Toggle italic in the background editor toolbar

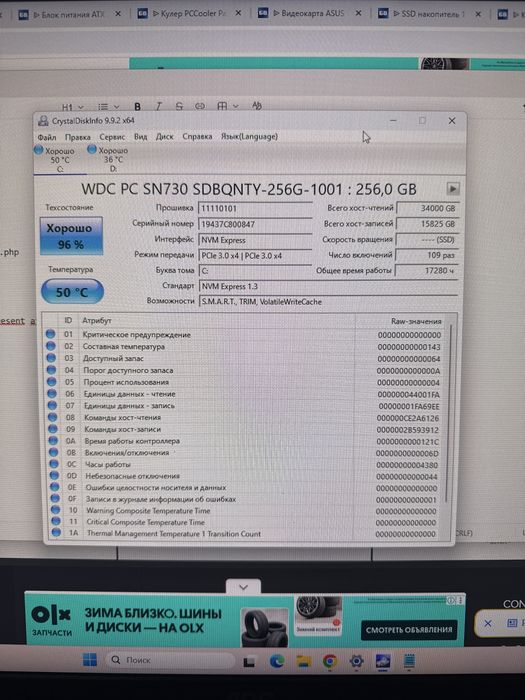coord(158,106)
